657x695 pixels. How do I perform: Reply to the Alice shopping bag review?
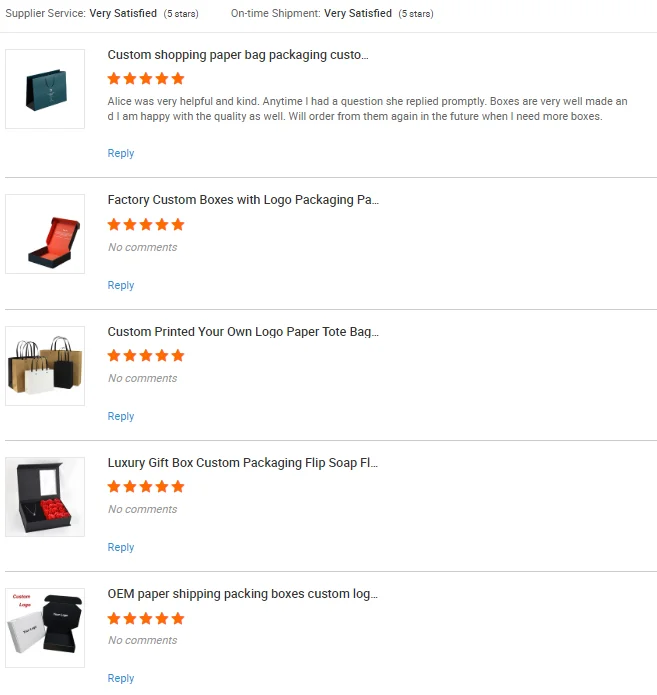pos(121,153)
